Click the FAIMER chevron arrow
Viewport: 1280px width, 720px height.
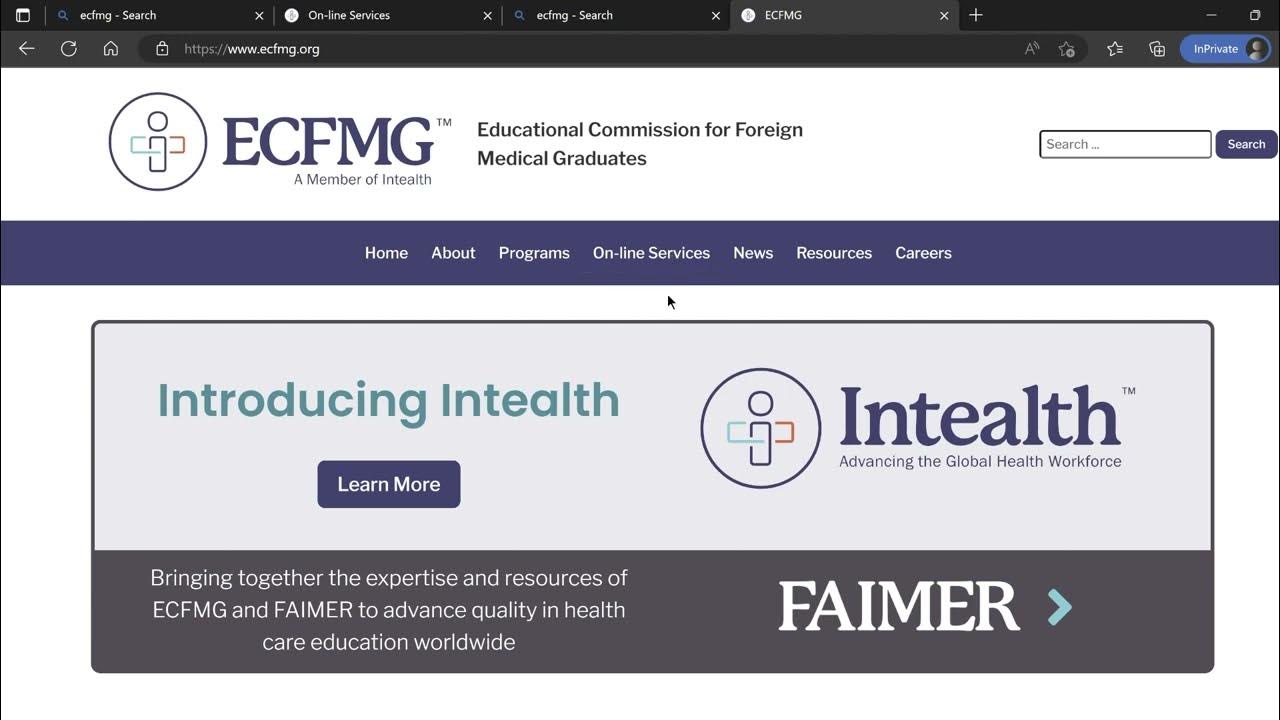(1059, 606)
